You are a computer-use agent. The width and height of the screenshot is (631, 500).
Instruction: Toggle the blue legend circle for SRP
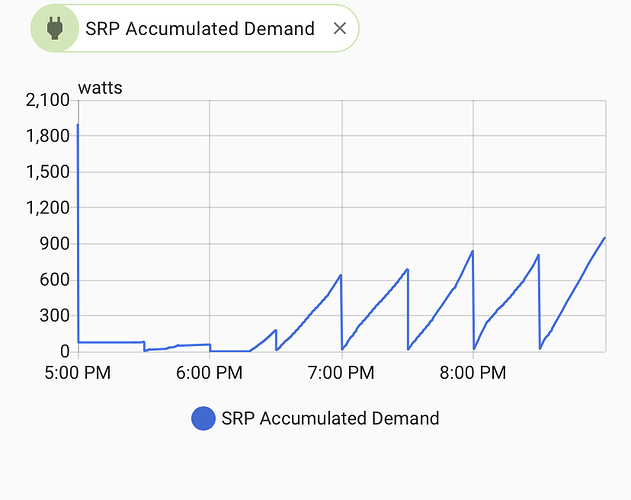pos(203,418)
